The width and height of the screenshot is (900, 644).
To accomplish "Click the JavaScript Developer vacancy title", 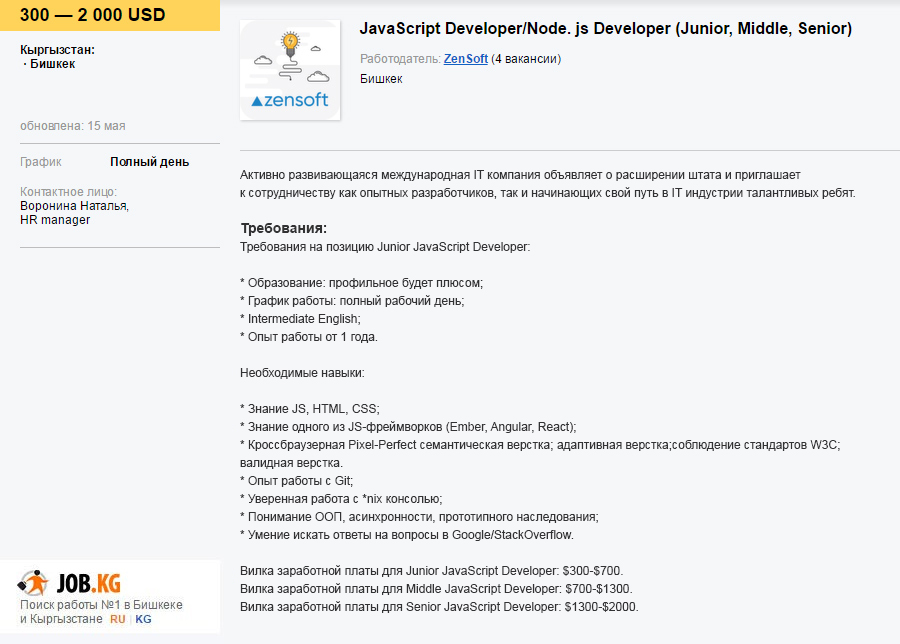I will tap(606, 28).
